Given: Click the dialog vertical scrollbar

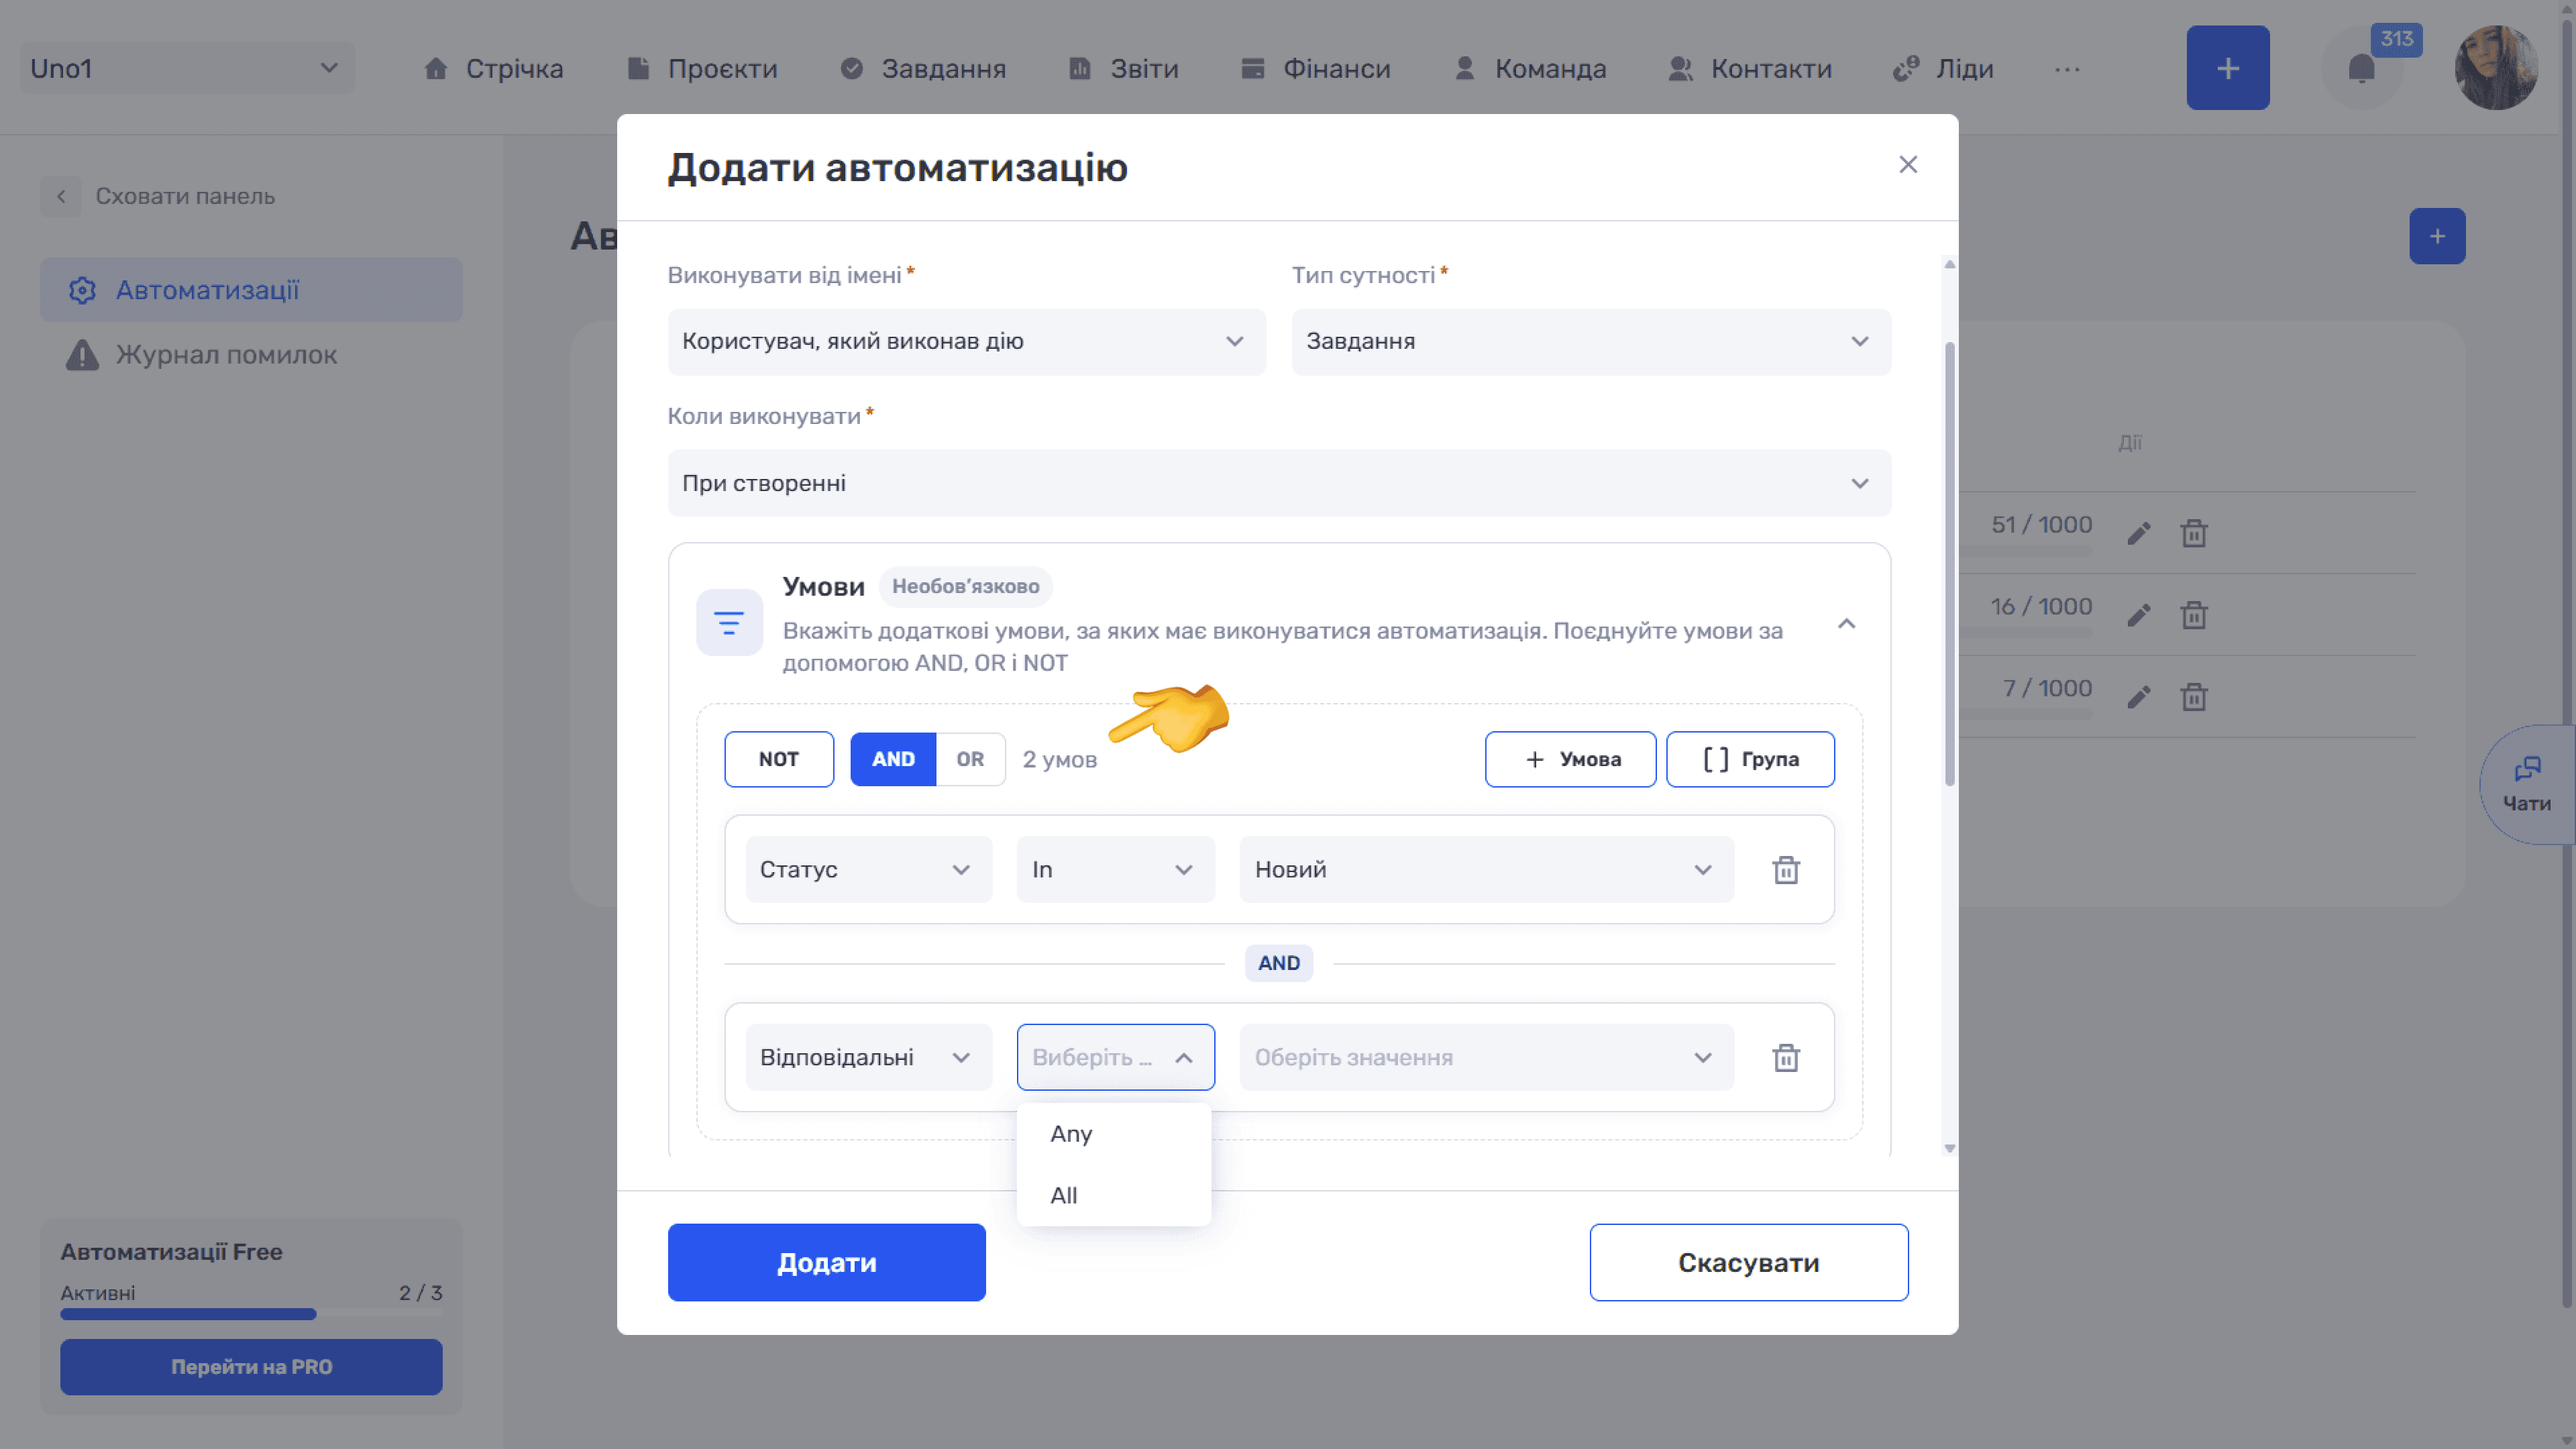Looking at the screenshot, I should (x=1949, y=565).
